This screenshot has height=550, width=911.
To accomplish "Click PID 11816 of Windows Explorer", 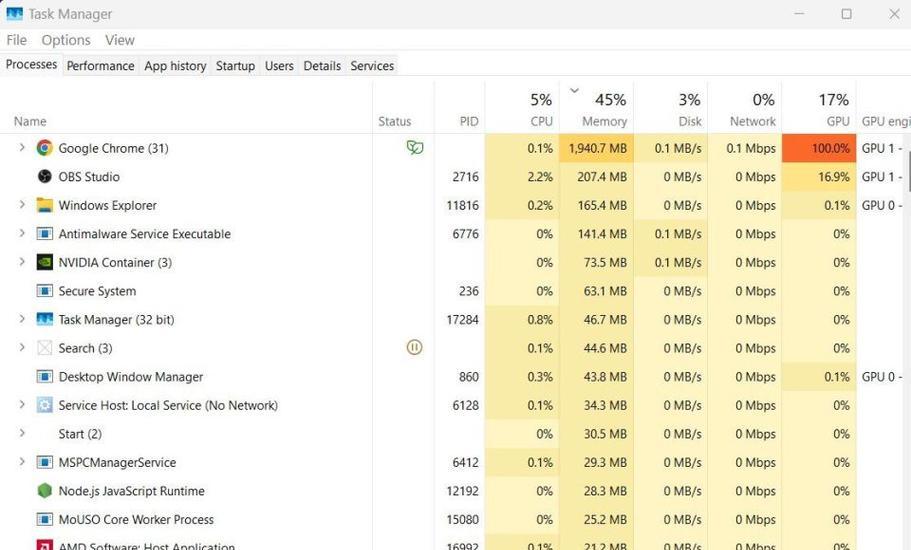I will 462,205.
